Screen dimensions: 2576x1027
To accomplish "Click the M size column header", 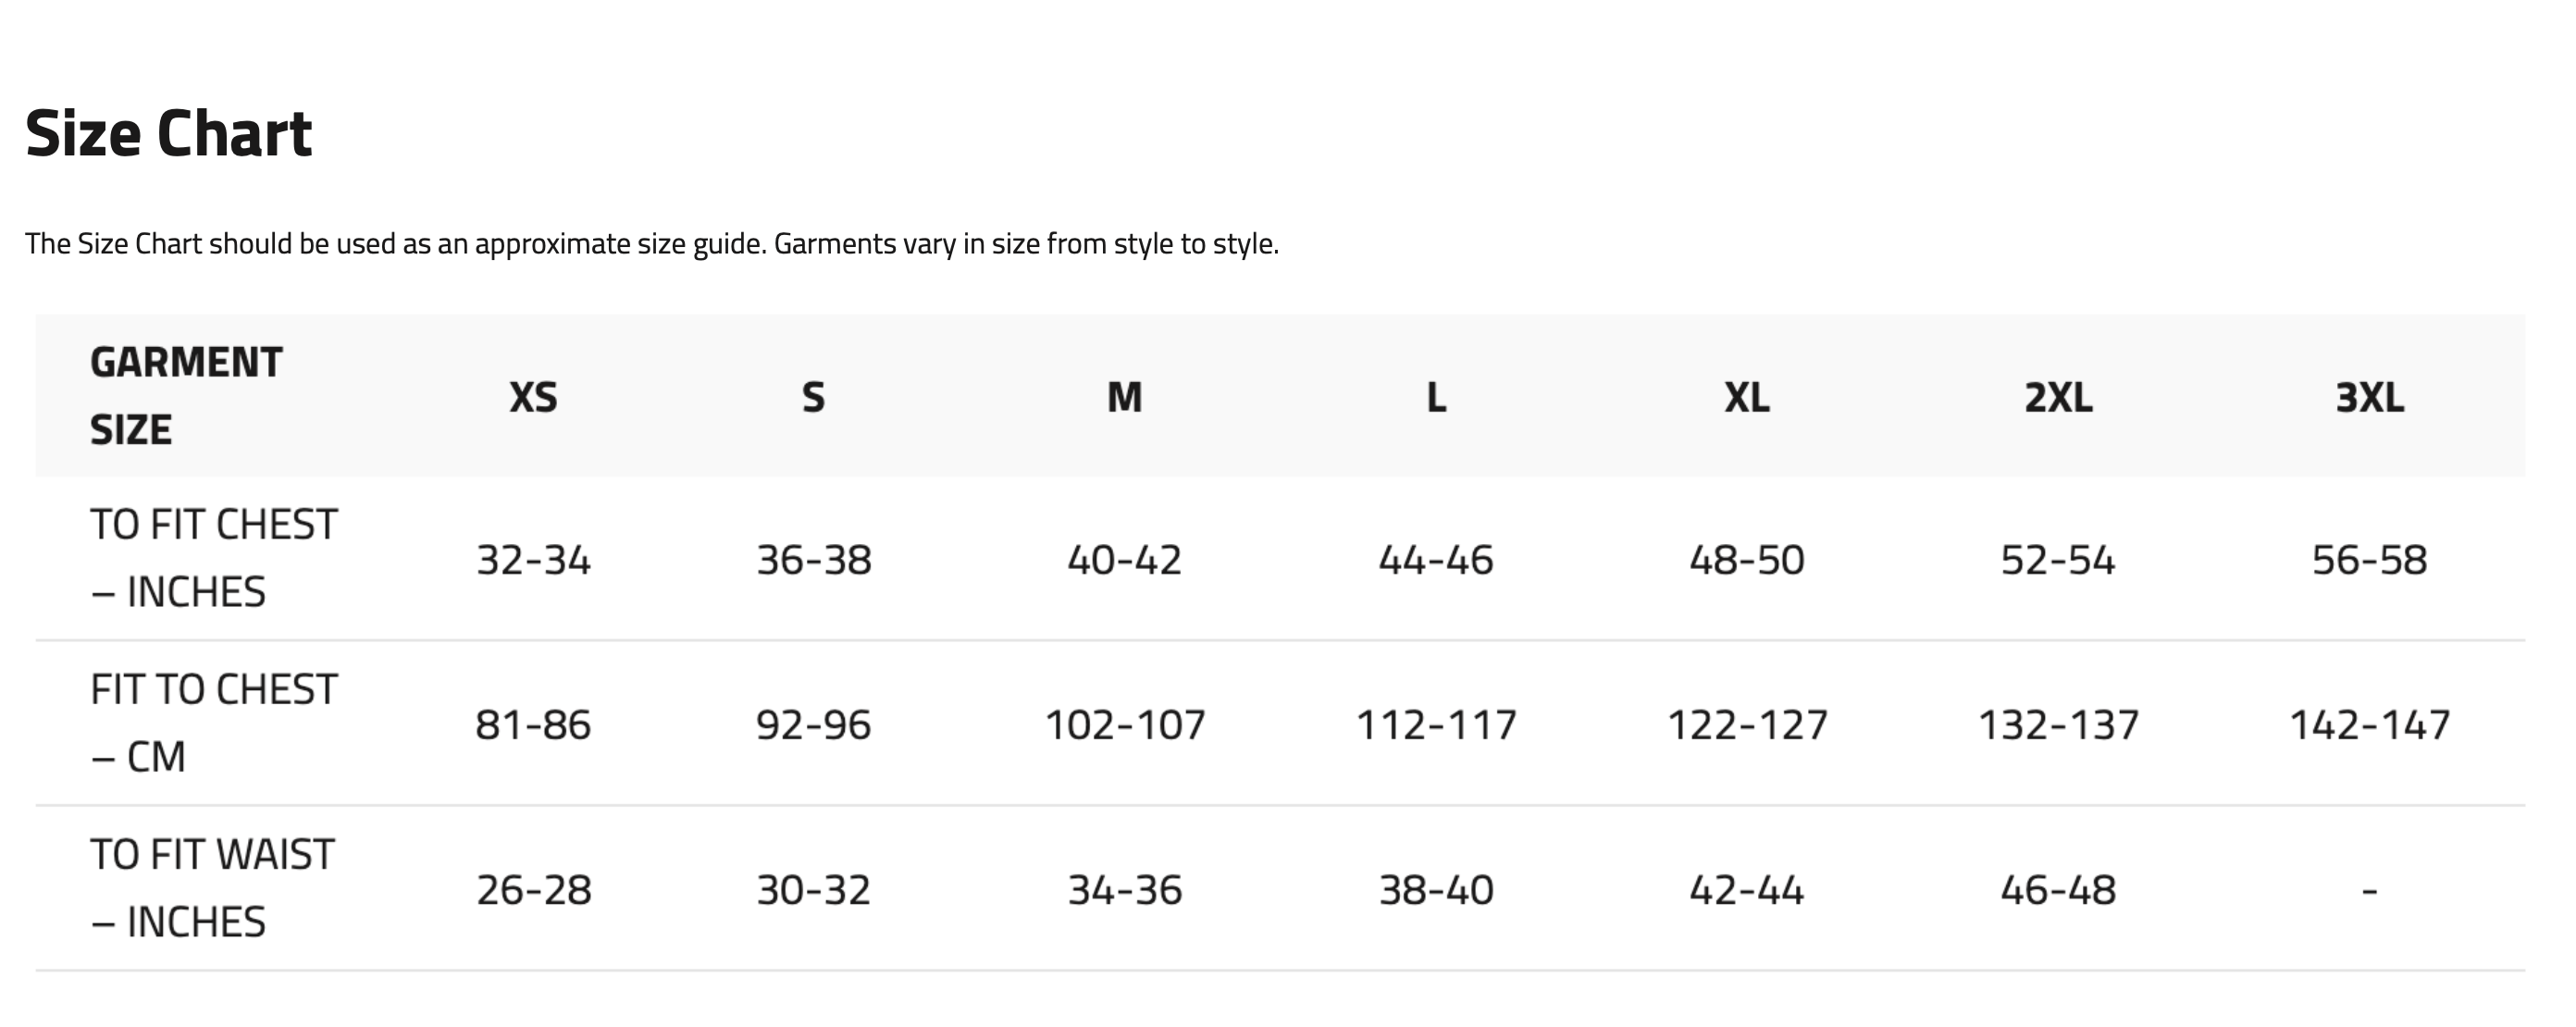I will [1124, 397].
